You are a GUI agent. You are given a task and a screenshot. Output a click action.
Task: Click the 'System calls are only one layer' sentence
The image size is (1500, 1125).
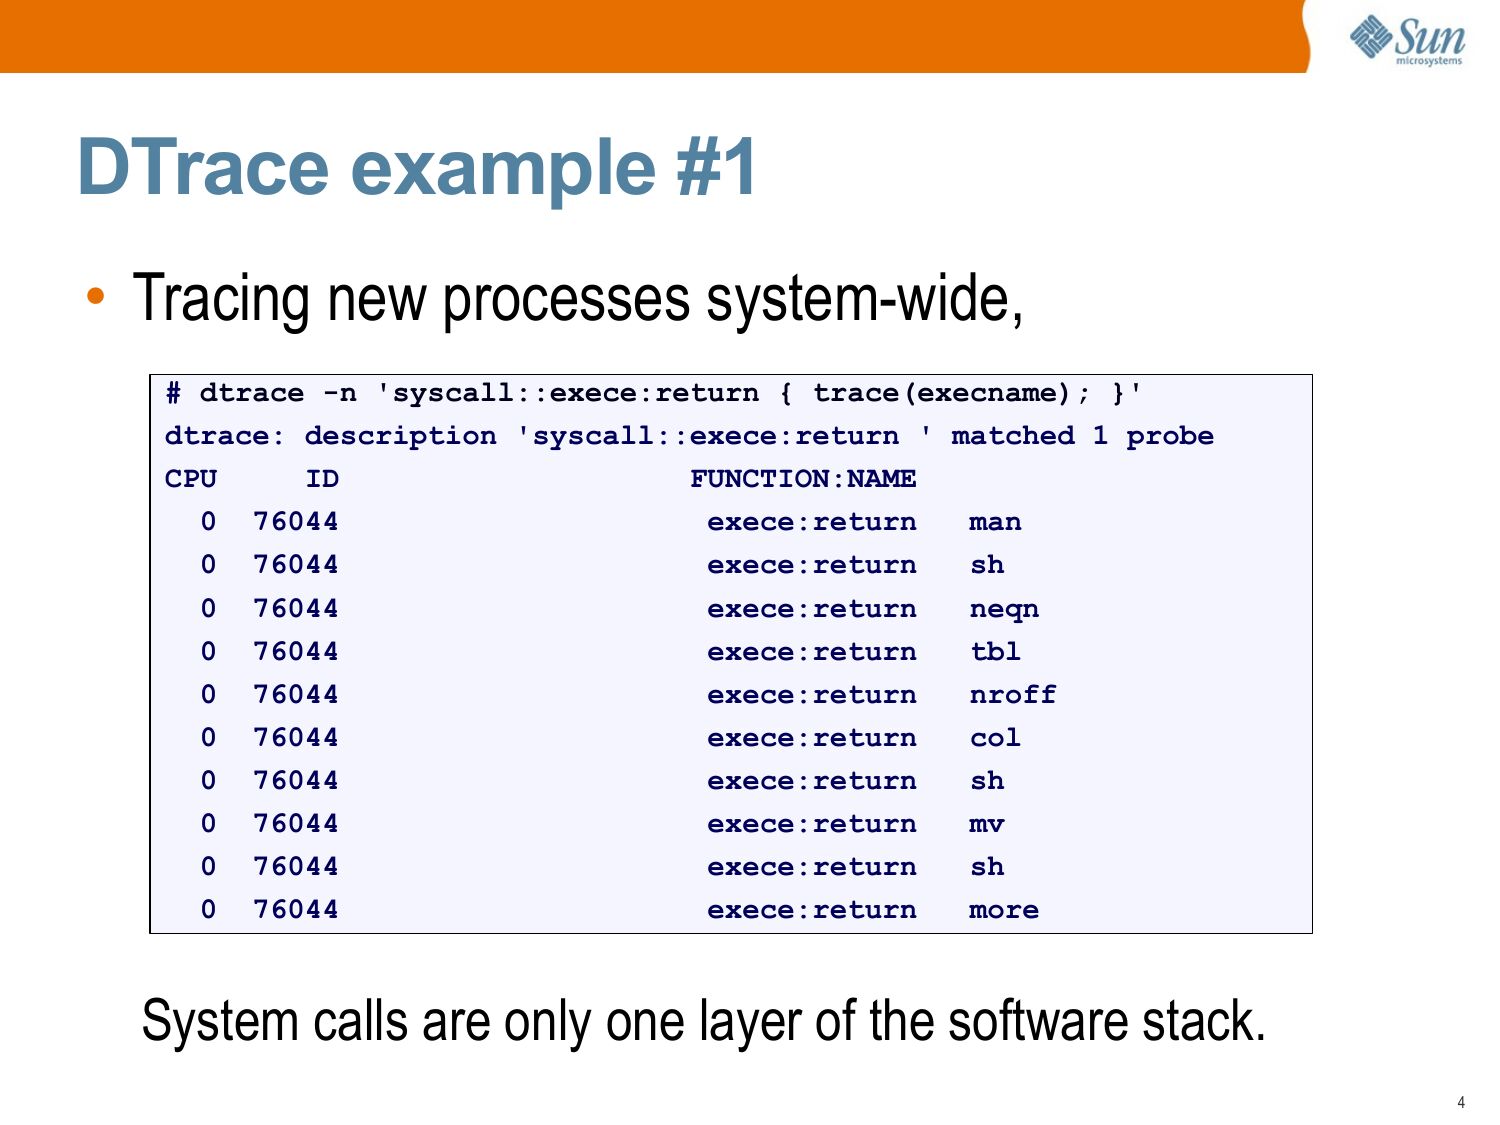click(x=703, y=1021)
